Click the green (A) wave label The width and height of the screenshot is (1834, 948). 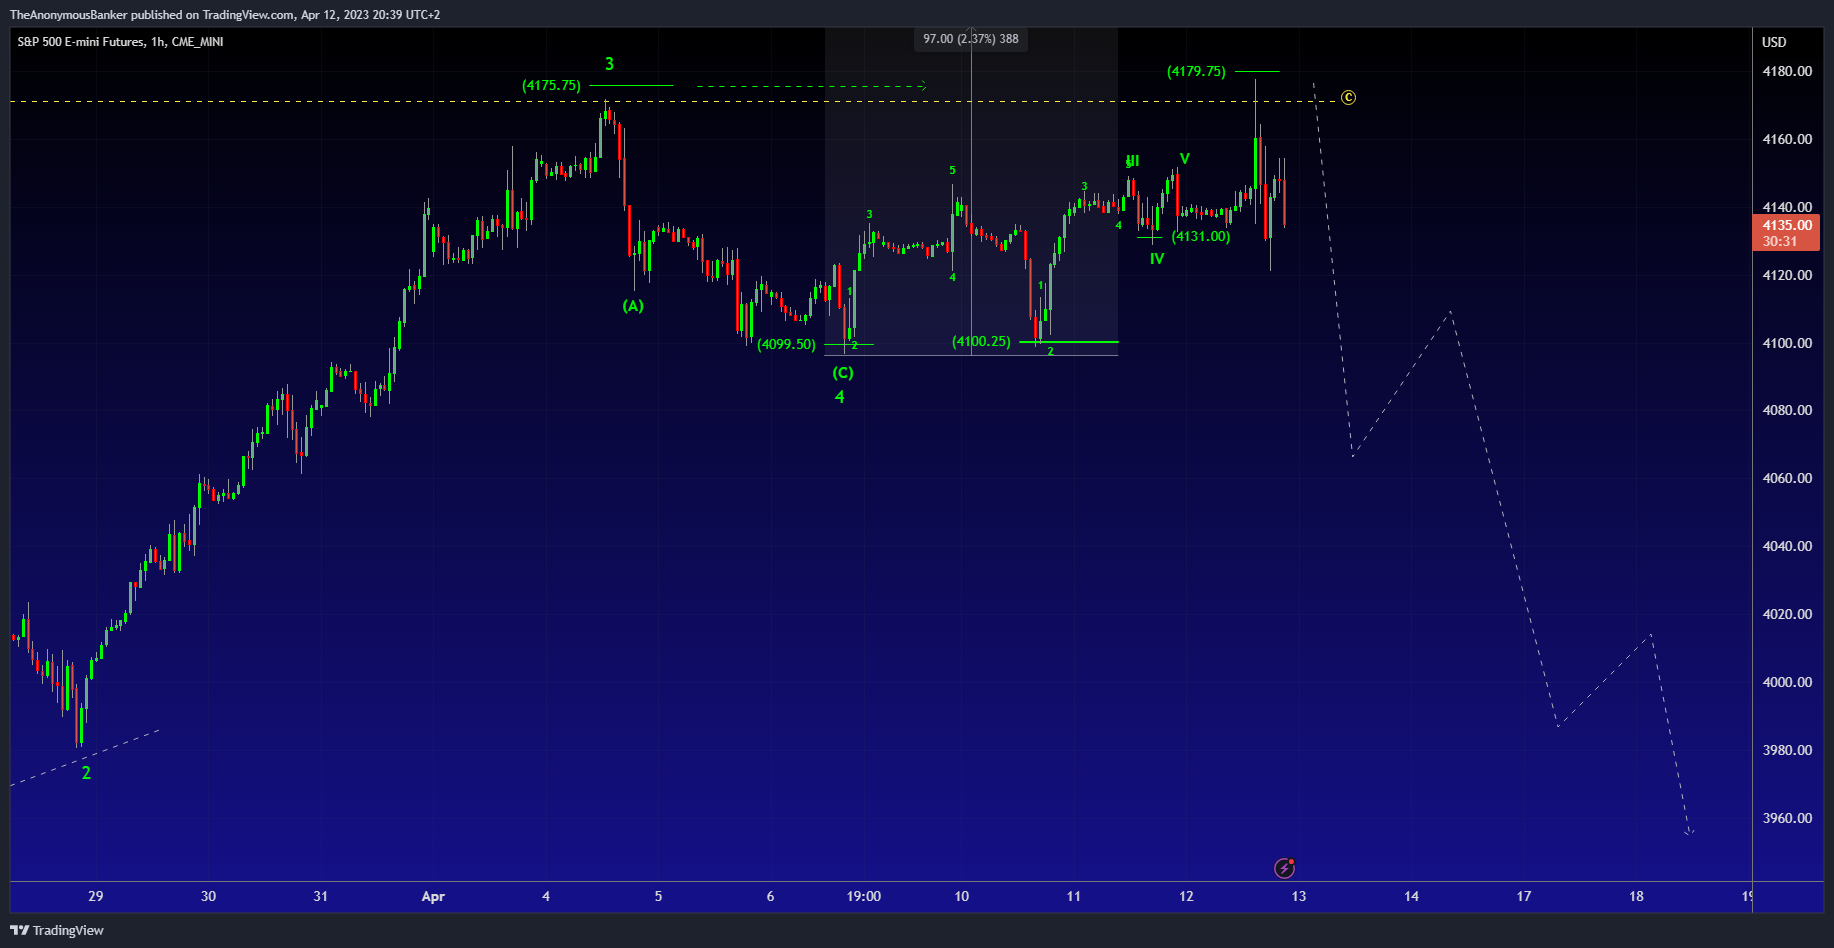633,306
